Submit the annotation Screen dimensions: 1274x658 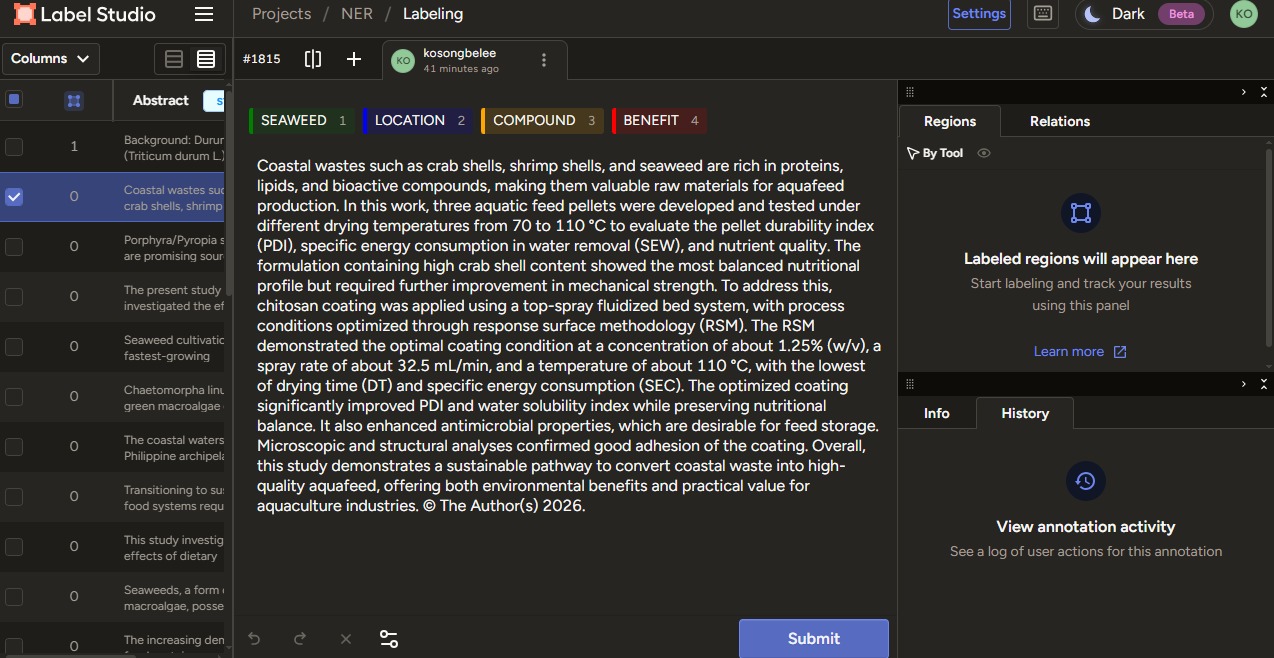[814, 638]
